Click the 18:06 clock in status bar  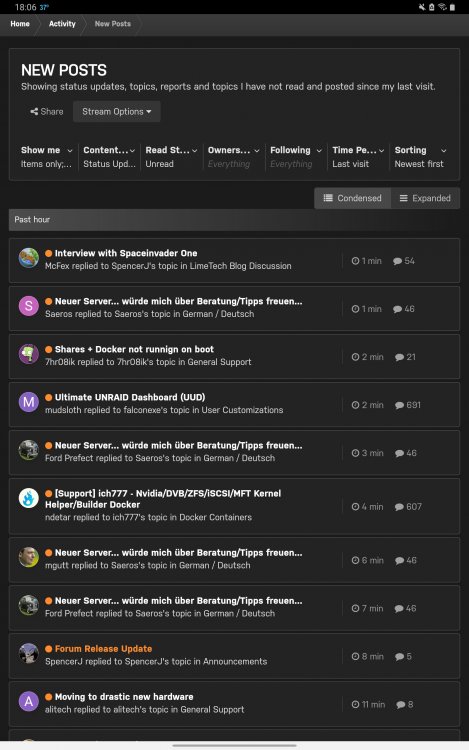point(25,7)
